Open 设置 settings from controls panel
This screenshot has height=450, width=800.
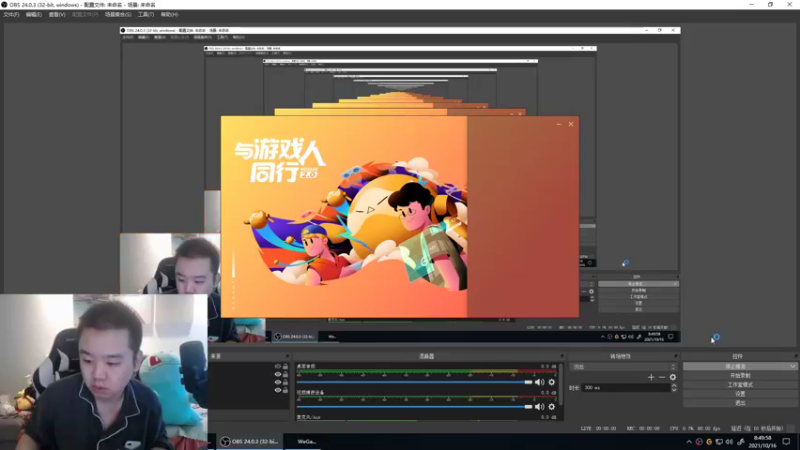click(x=740, y=394)
